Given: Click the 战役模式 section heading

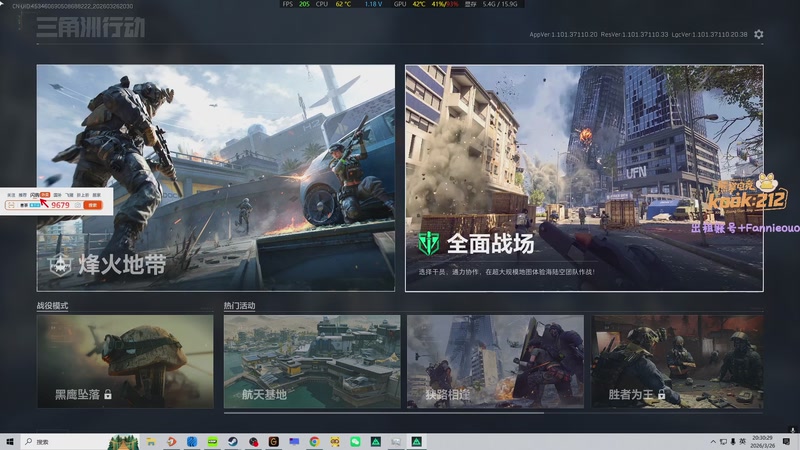Looking at the screenshot, I should [52, 306].
